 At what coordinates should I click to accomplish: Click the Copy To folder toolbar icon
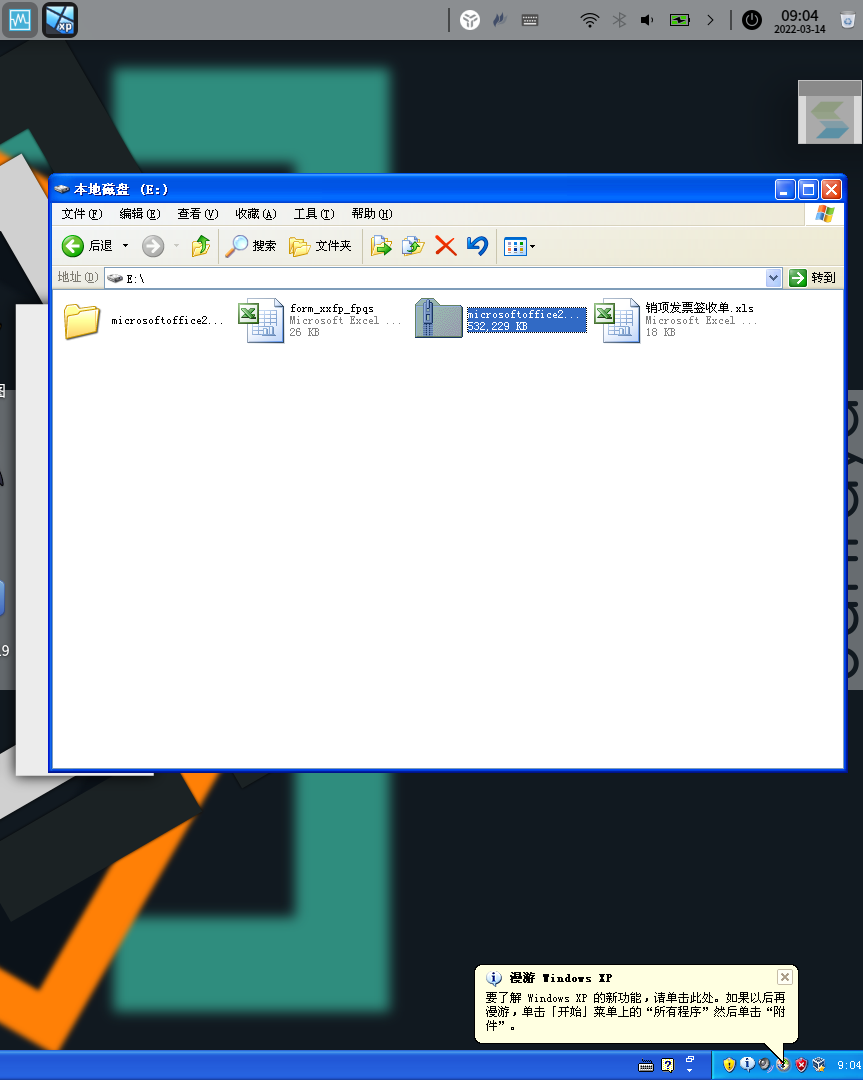pyautogui.click(x=413, y=246)
